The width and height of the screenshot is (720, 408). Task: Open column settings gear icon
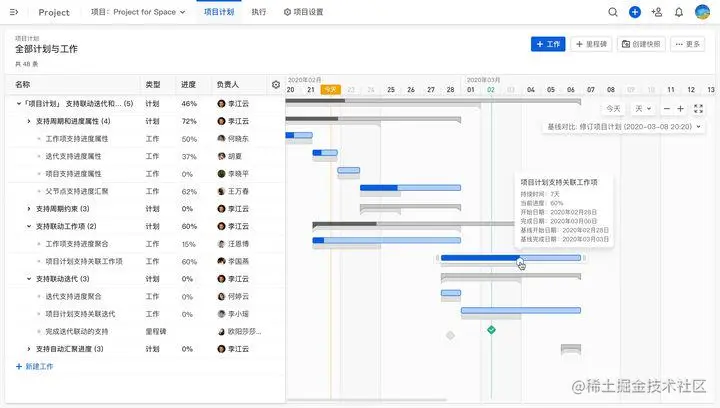pos(276,84)
